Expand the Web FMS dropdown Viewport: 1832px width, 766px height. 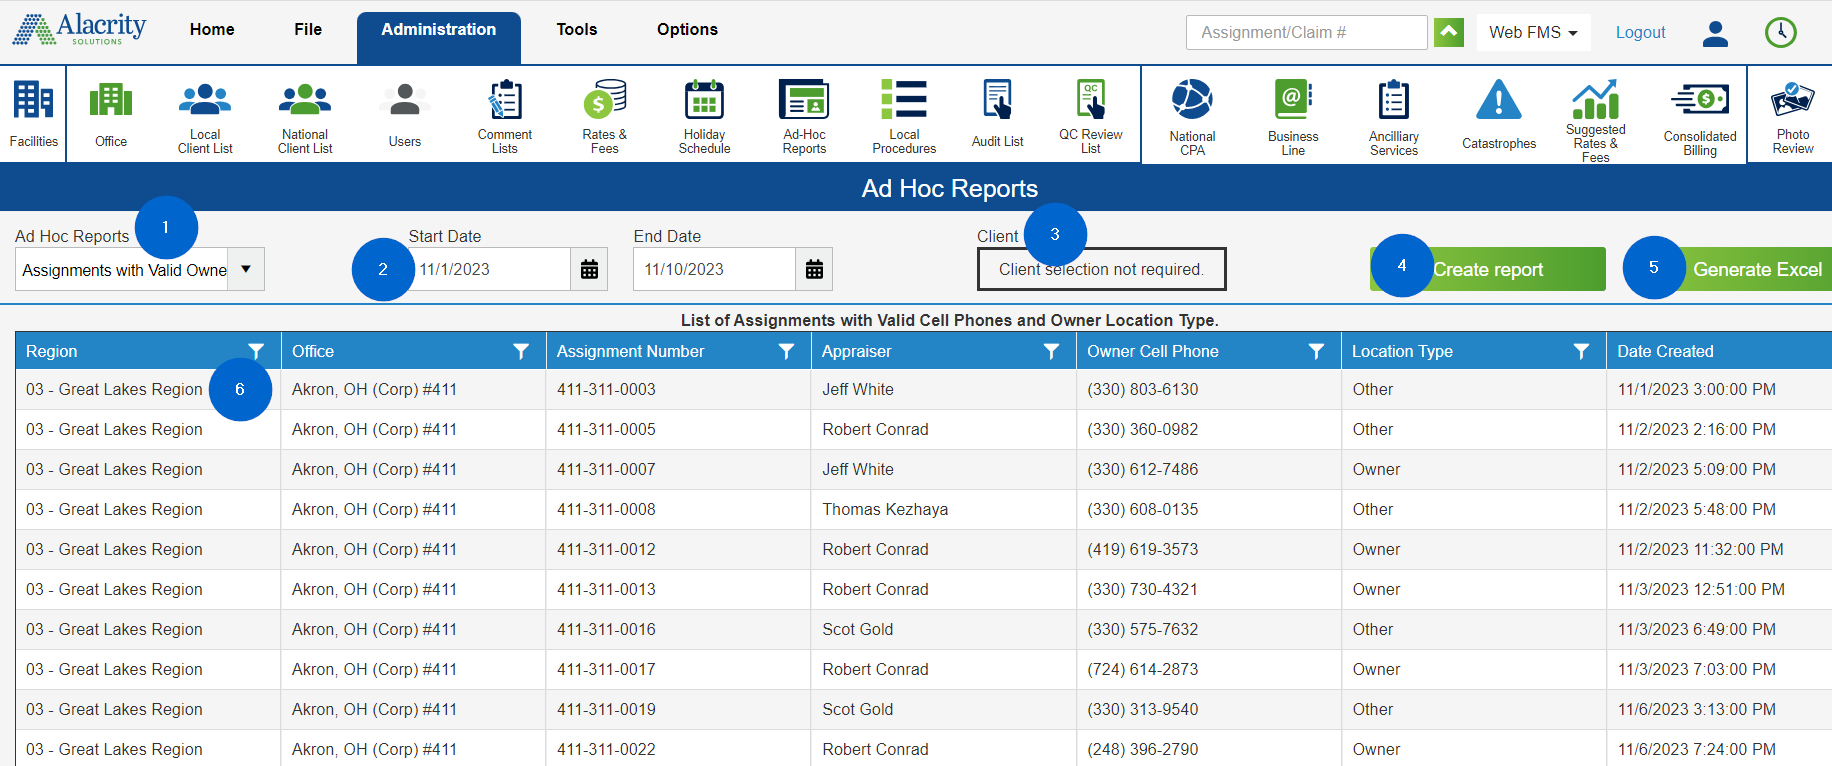1532,32
